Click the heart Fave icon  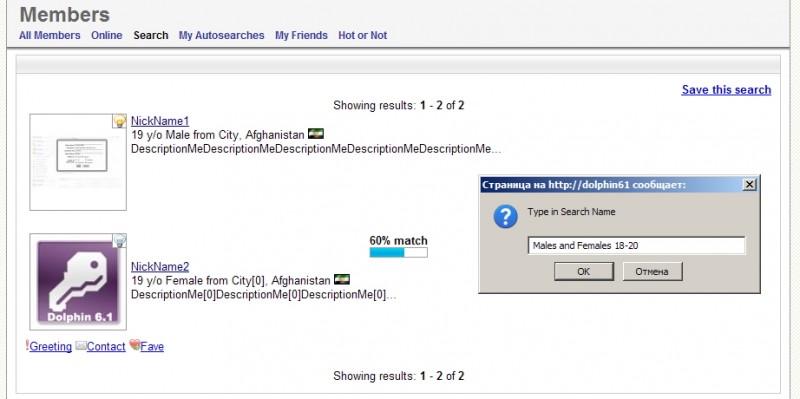135,345
